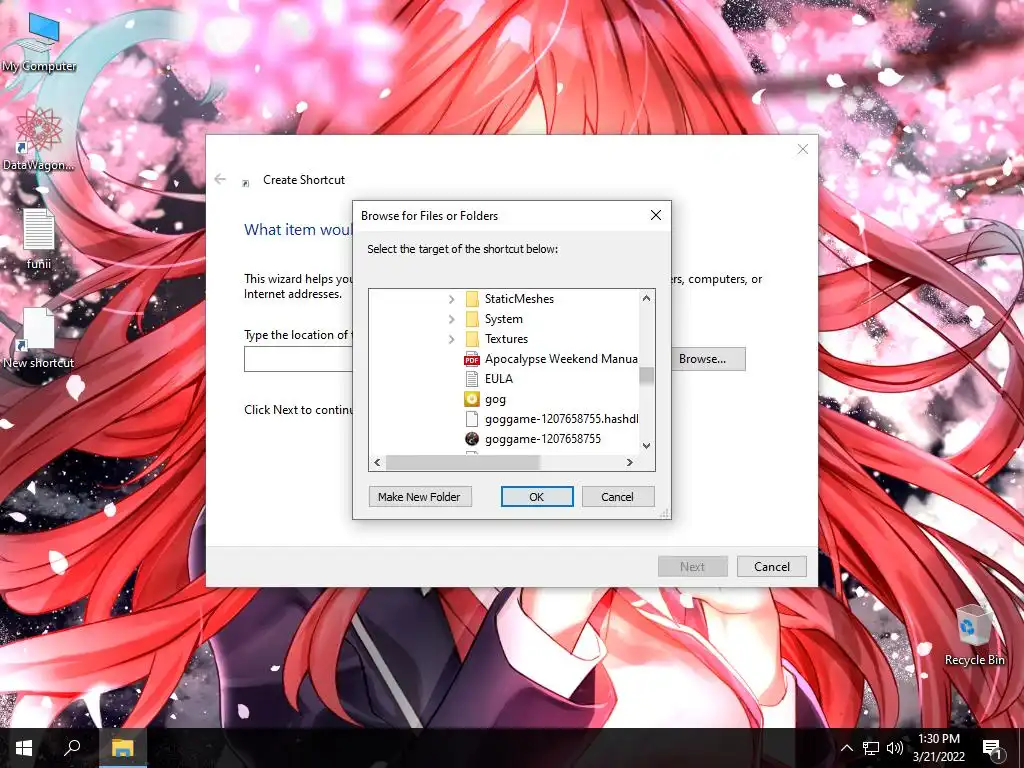Select the StaticMeshes folder name
1024x768 pixels.
[519, 299]
